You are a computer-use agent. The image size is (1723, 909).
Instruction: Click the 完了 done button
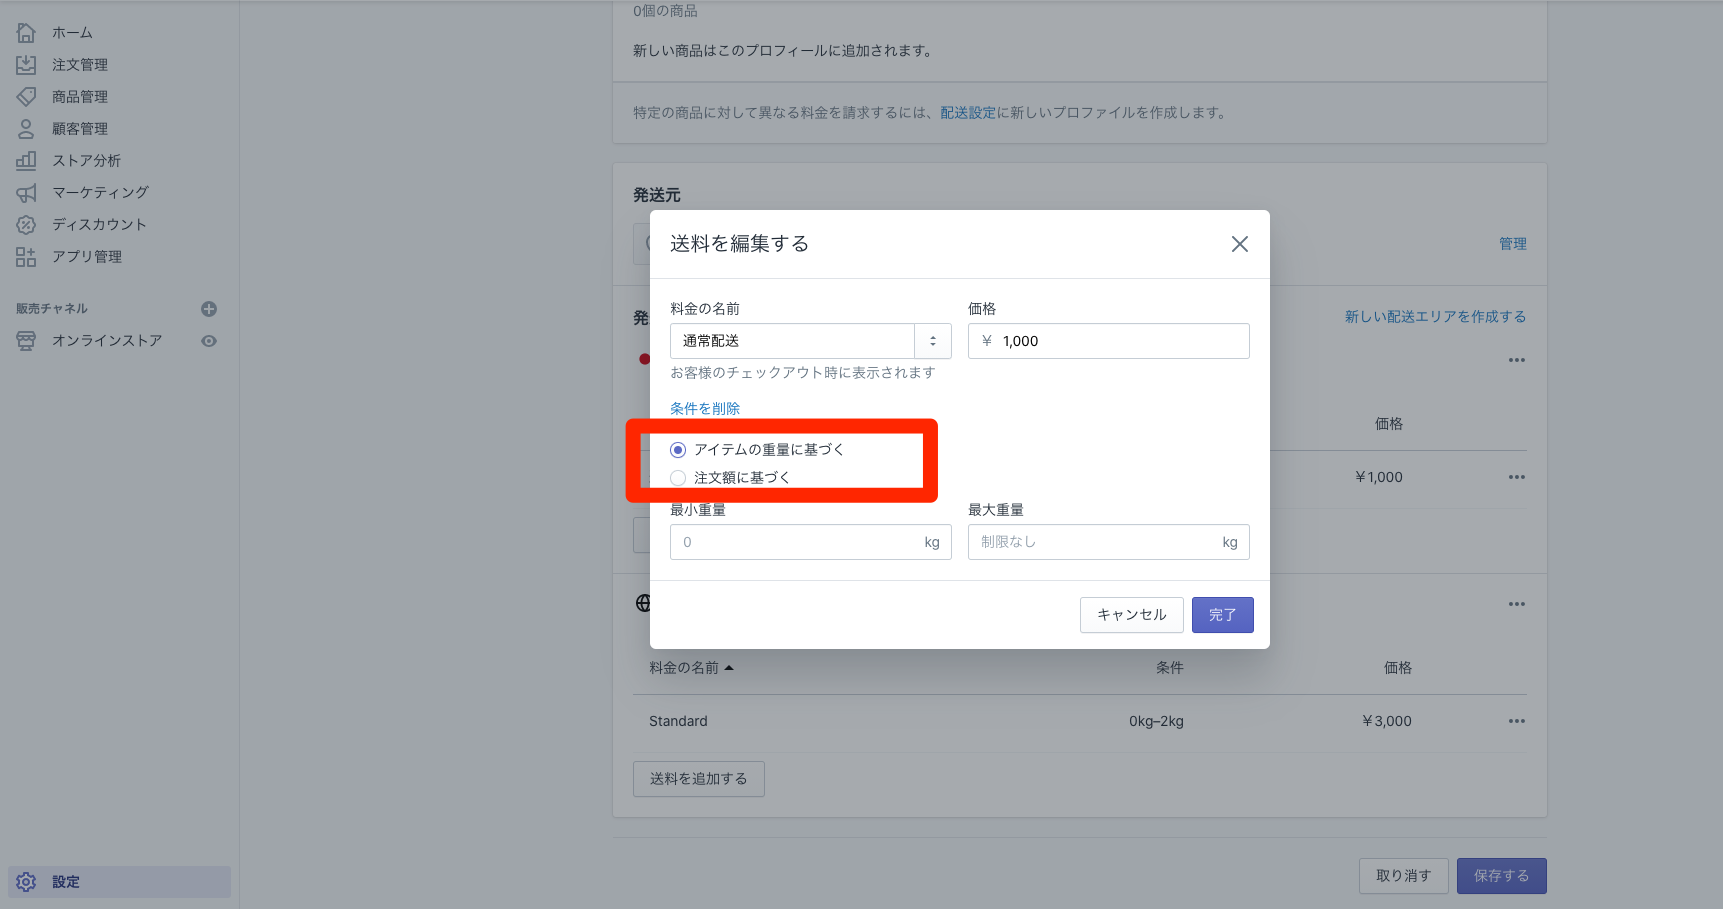tap(1222, 615)
